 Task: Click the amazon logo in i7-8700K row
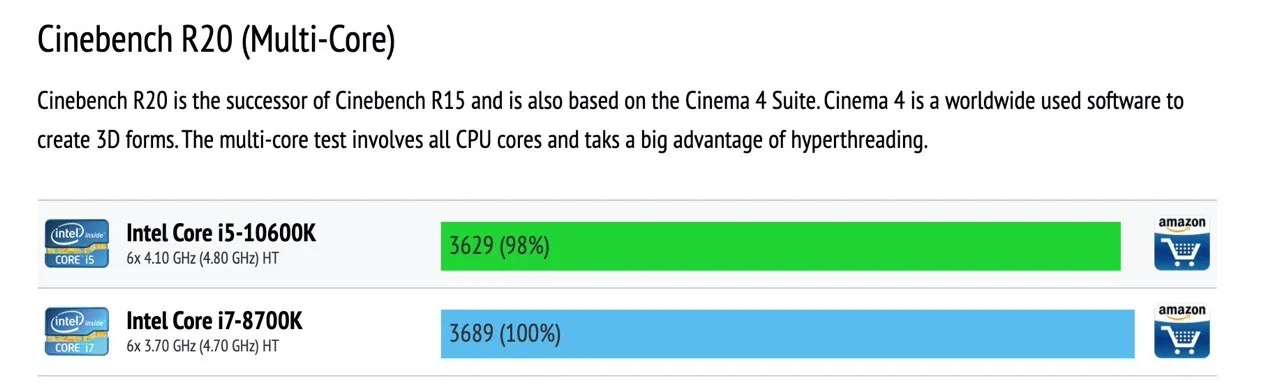click(x=1182, y=311)
